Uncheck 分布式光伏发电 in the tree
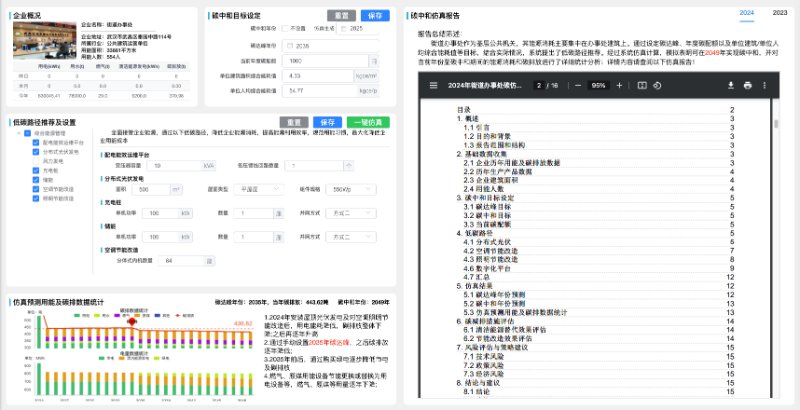This screenshot has width=800, height=410. 36,152
